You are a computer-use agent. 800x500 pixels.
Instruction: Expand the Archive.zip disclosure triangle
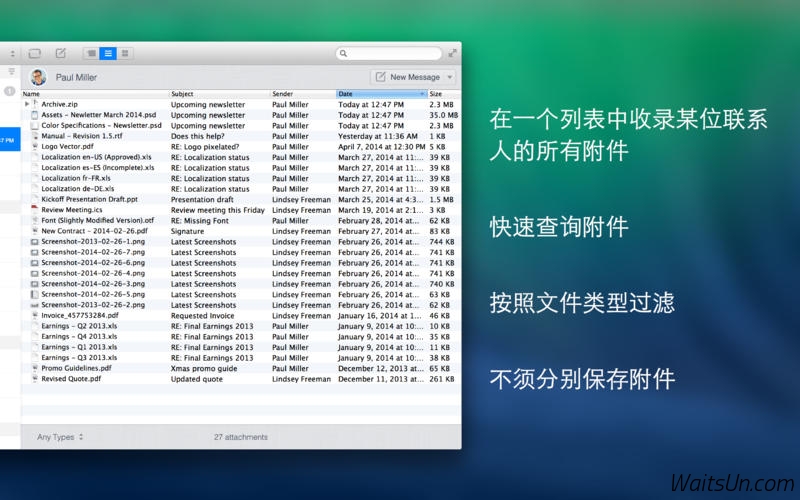click(27, 104)
